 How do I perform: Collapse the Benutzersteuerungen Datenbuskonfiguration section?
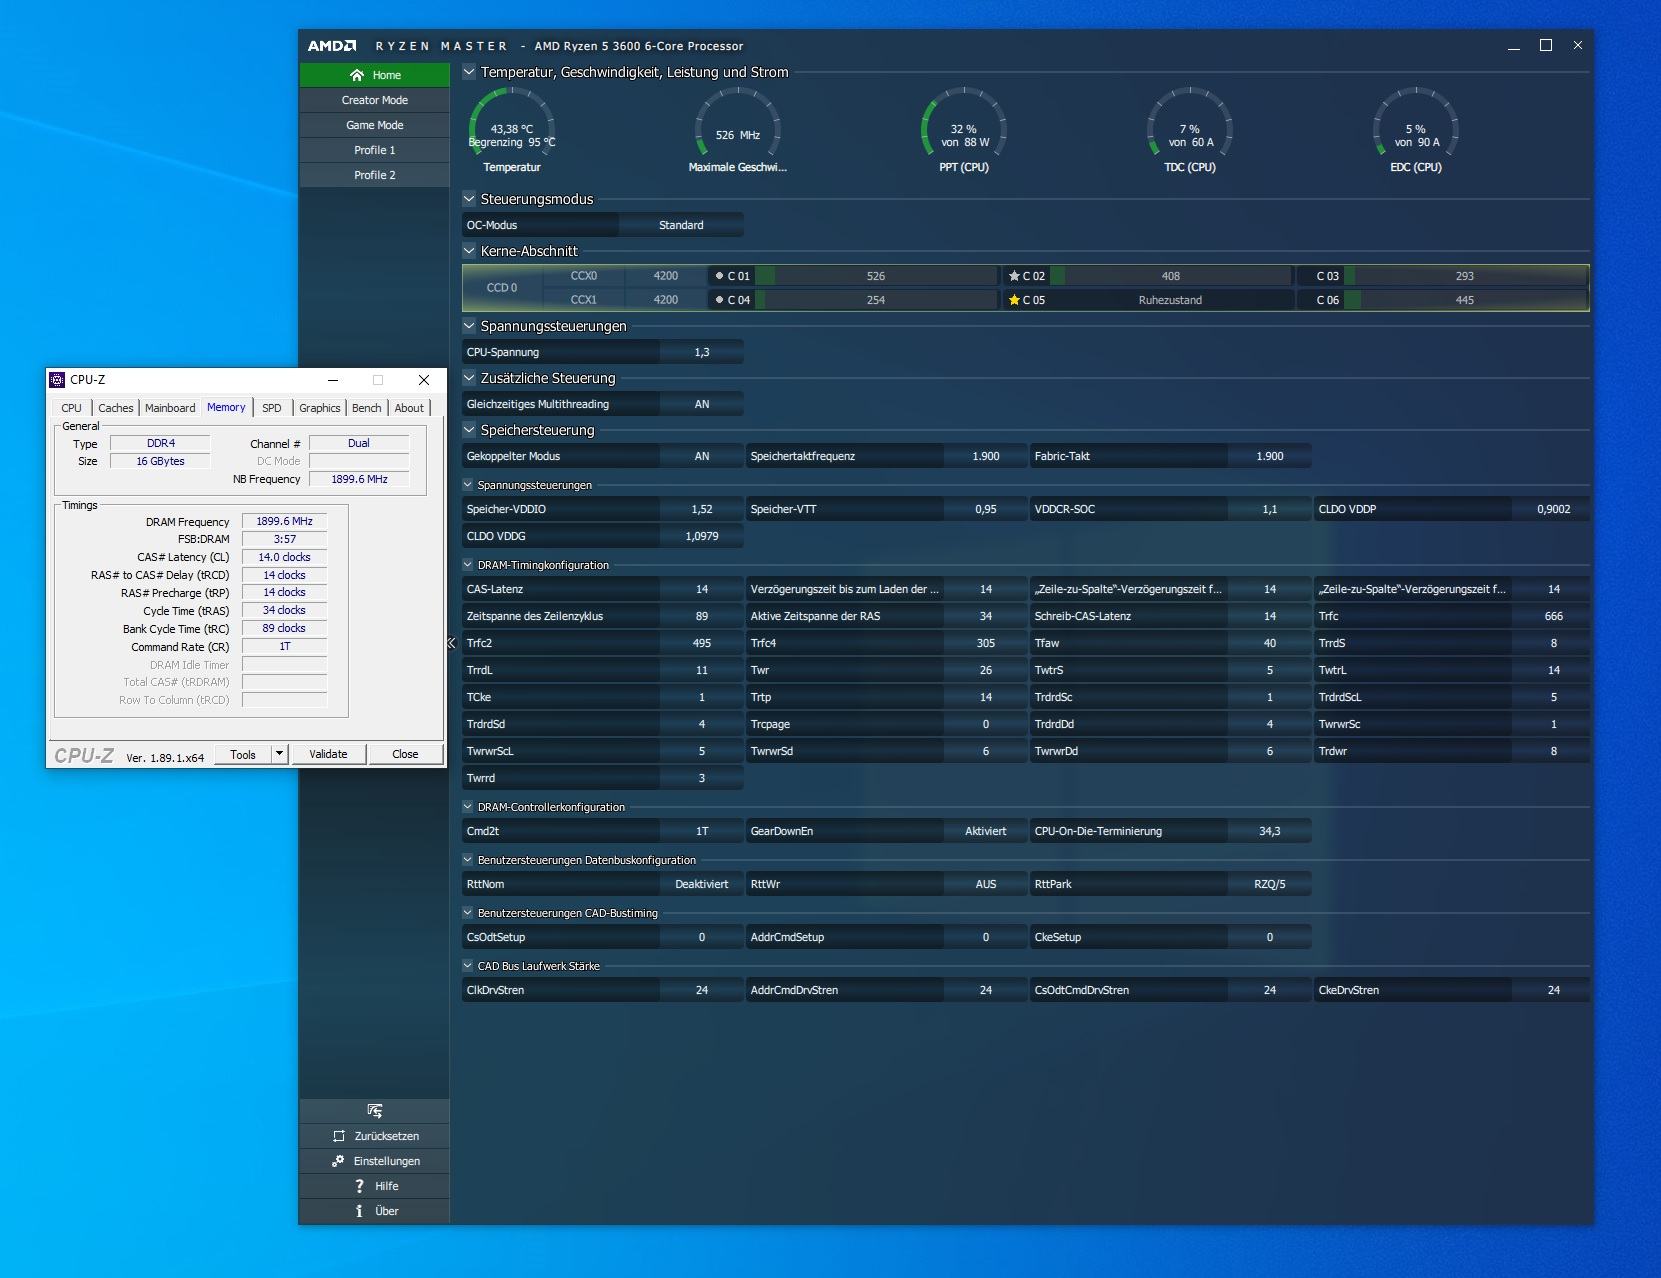pyautogui.click(x=468, y=860)
